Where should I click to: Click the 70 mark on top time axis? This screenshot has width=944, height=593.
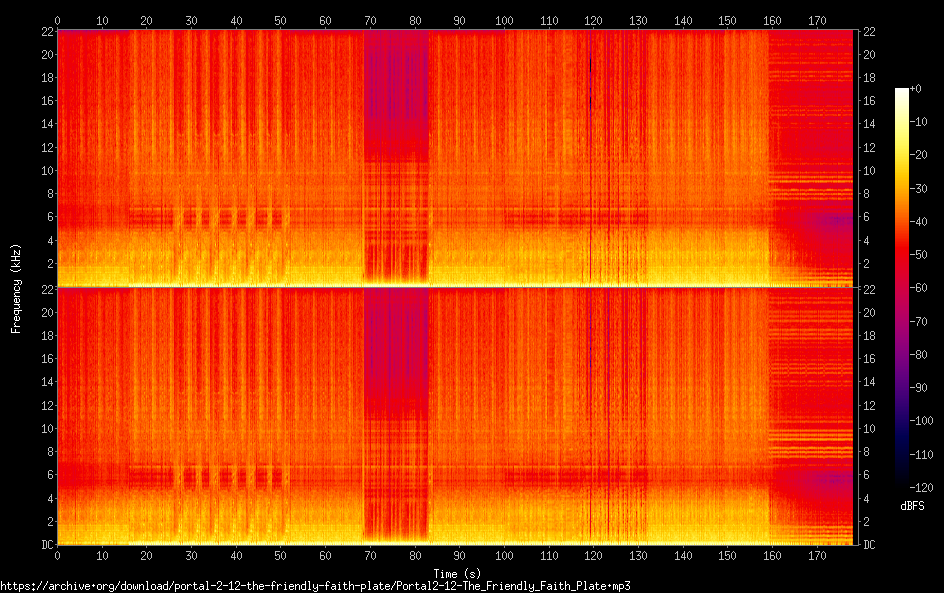pos(370,20)
